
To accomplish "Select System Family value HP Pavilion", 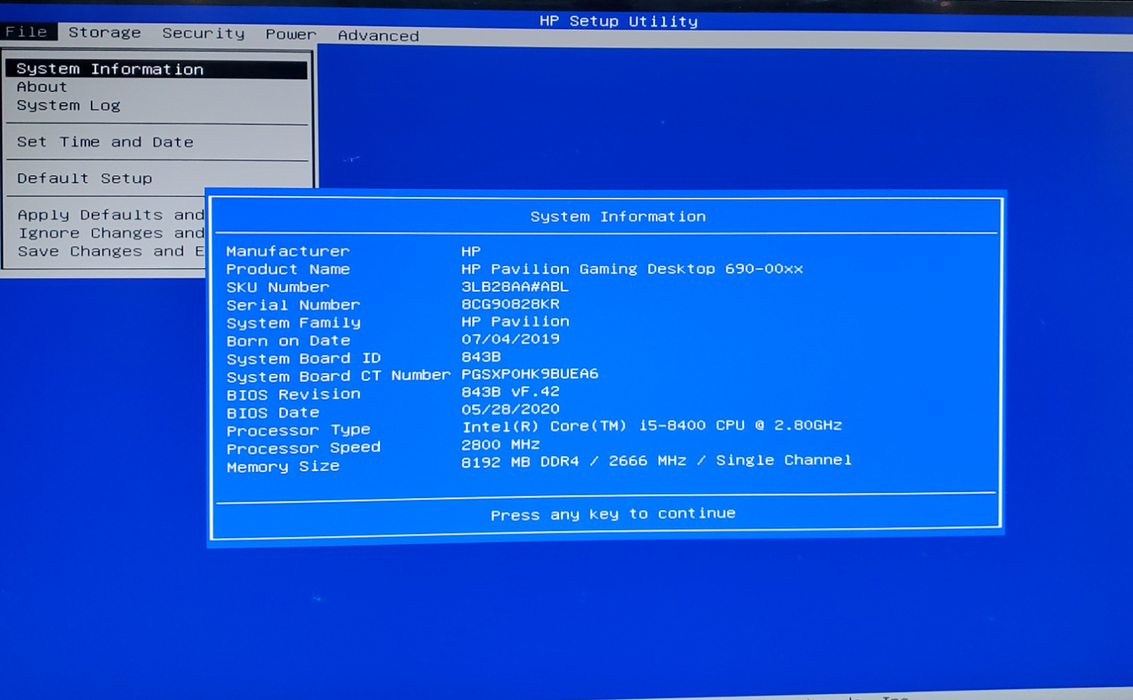I will coord(515,321).
